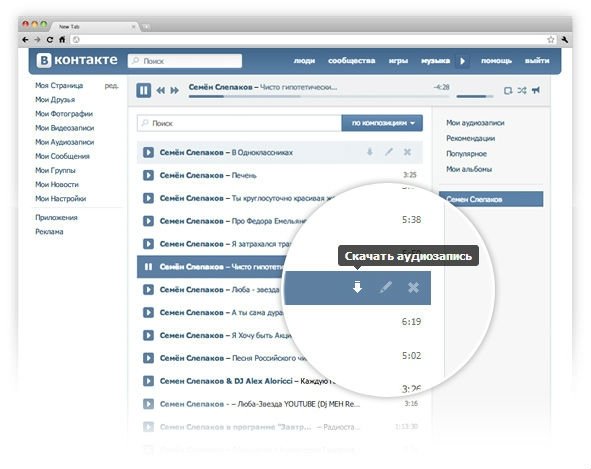Skip to the next track in player
The width and height of the screenshot is (591, 469).
pos(174,90)
